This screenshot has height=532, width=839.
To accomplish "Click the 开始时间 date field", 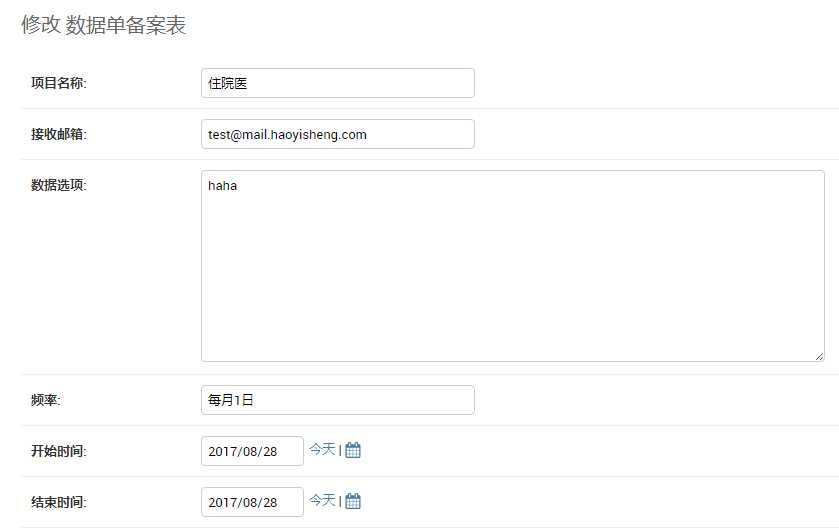I will click(252, 451).
